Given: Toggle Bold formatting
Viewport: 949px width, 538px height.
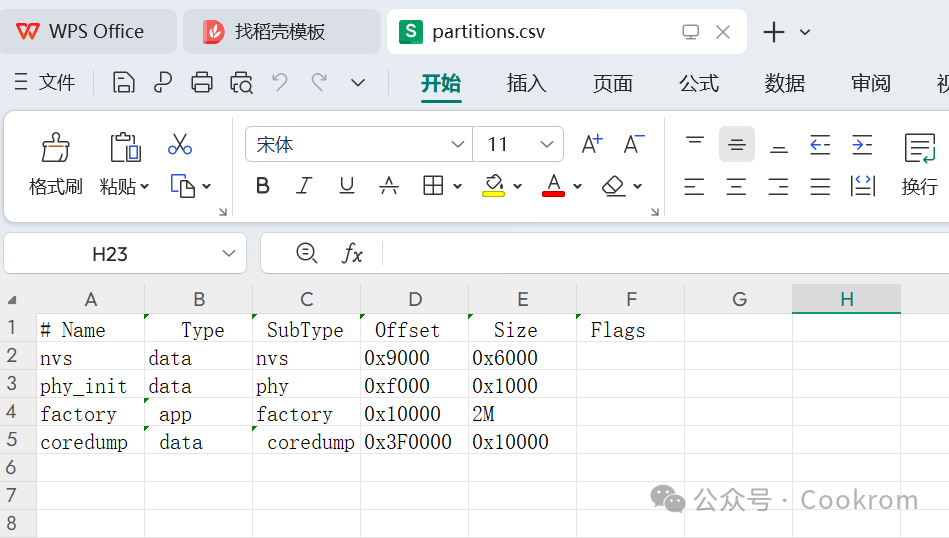Looking at the screenshot, I should pos(262,186).
